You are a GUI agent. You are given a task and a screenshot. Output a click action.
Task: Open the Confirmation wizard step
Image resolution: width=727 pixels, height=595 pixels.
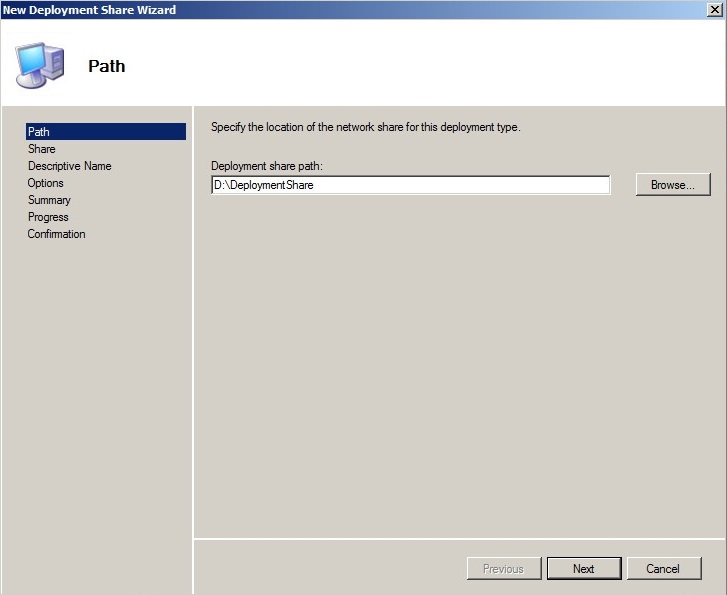tap(56, 234)
